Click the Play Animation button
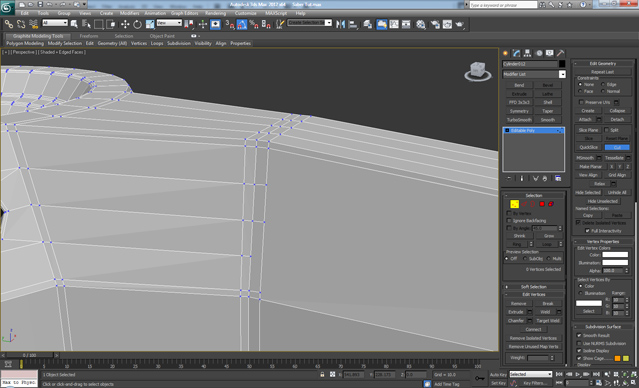Image resolution: width=639 pixels, height=388 pixels. coord(577,374)
